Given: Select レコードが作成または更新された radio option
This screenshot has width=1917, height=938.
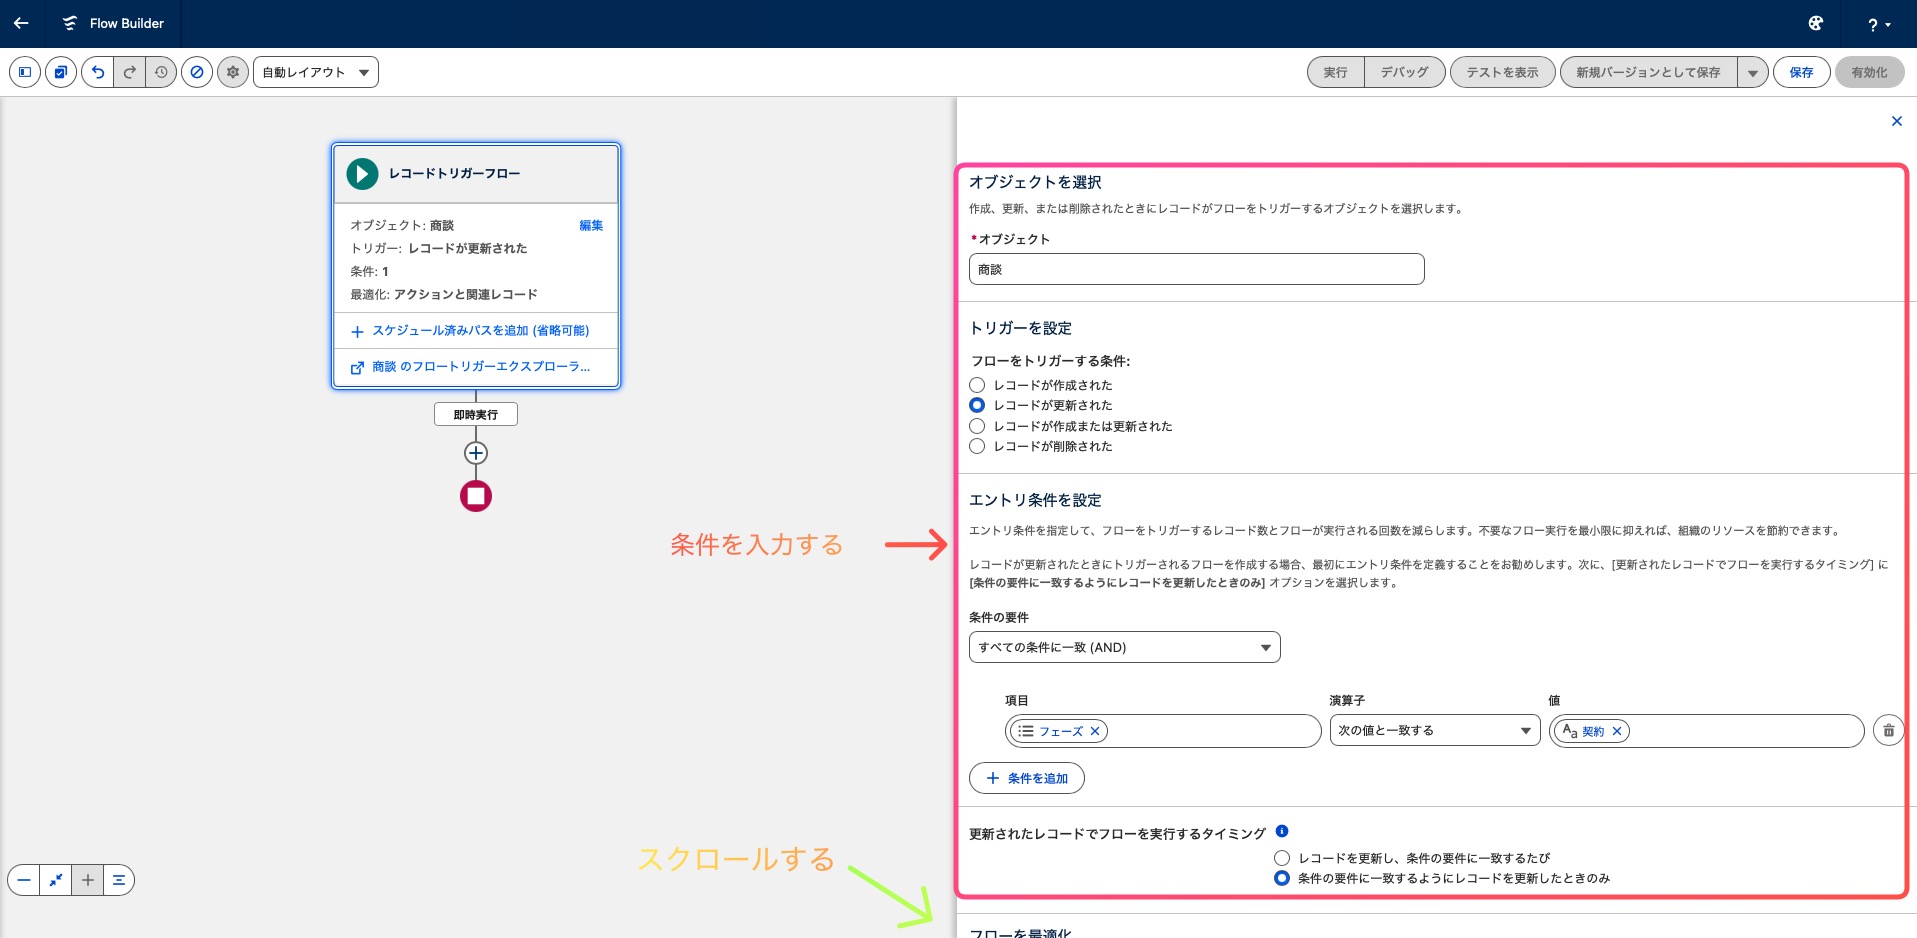Looking at the screenshot, I should pyautogui.click(x=977, y=426).
